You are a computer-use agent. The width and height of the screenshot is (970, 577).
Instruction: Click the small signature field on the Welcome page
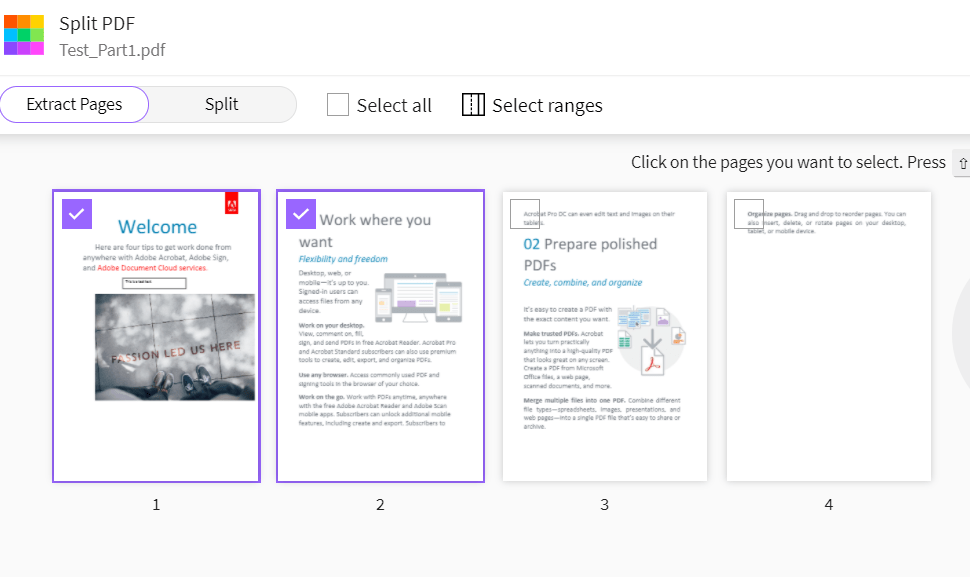[x=155, y=282]
